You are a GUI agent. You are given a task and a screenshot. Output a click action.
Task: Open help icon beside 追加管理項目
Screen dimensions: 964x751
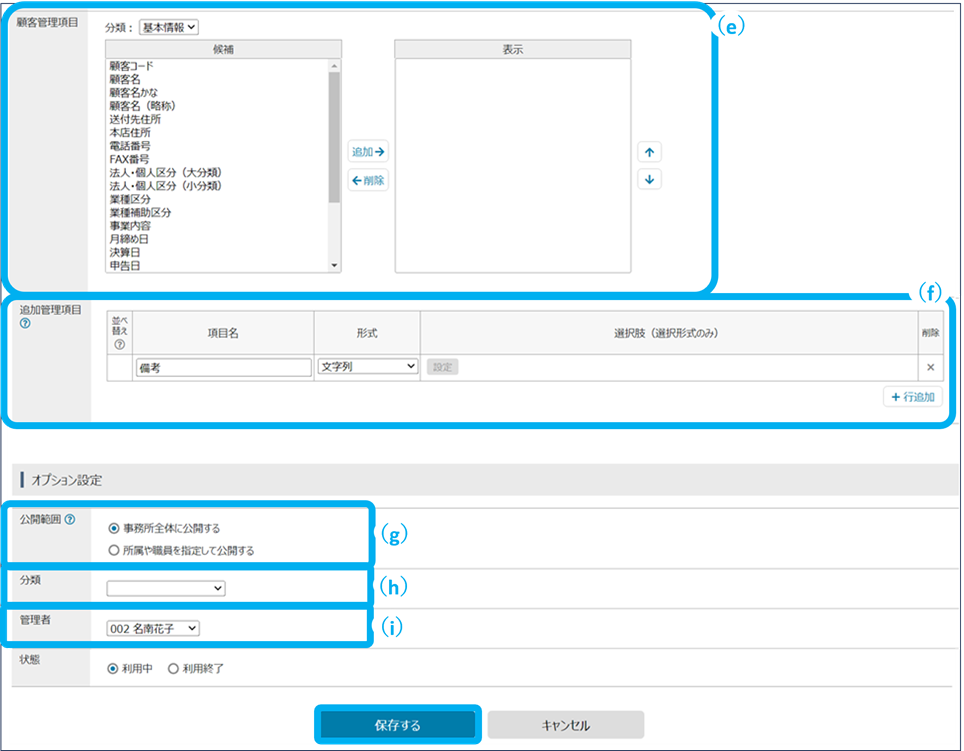(x=24, y=323)
